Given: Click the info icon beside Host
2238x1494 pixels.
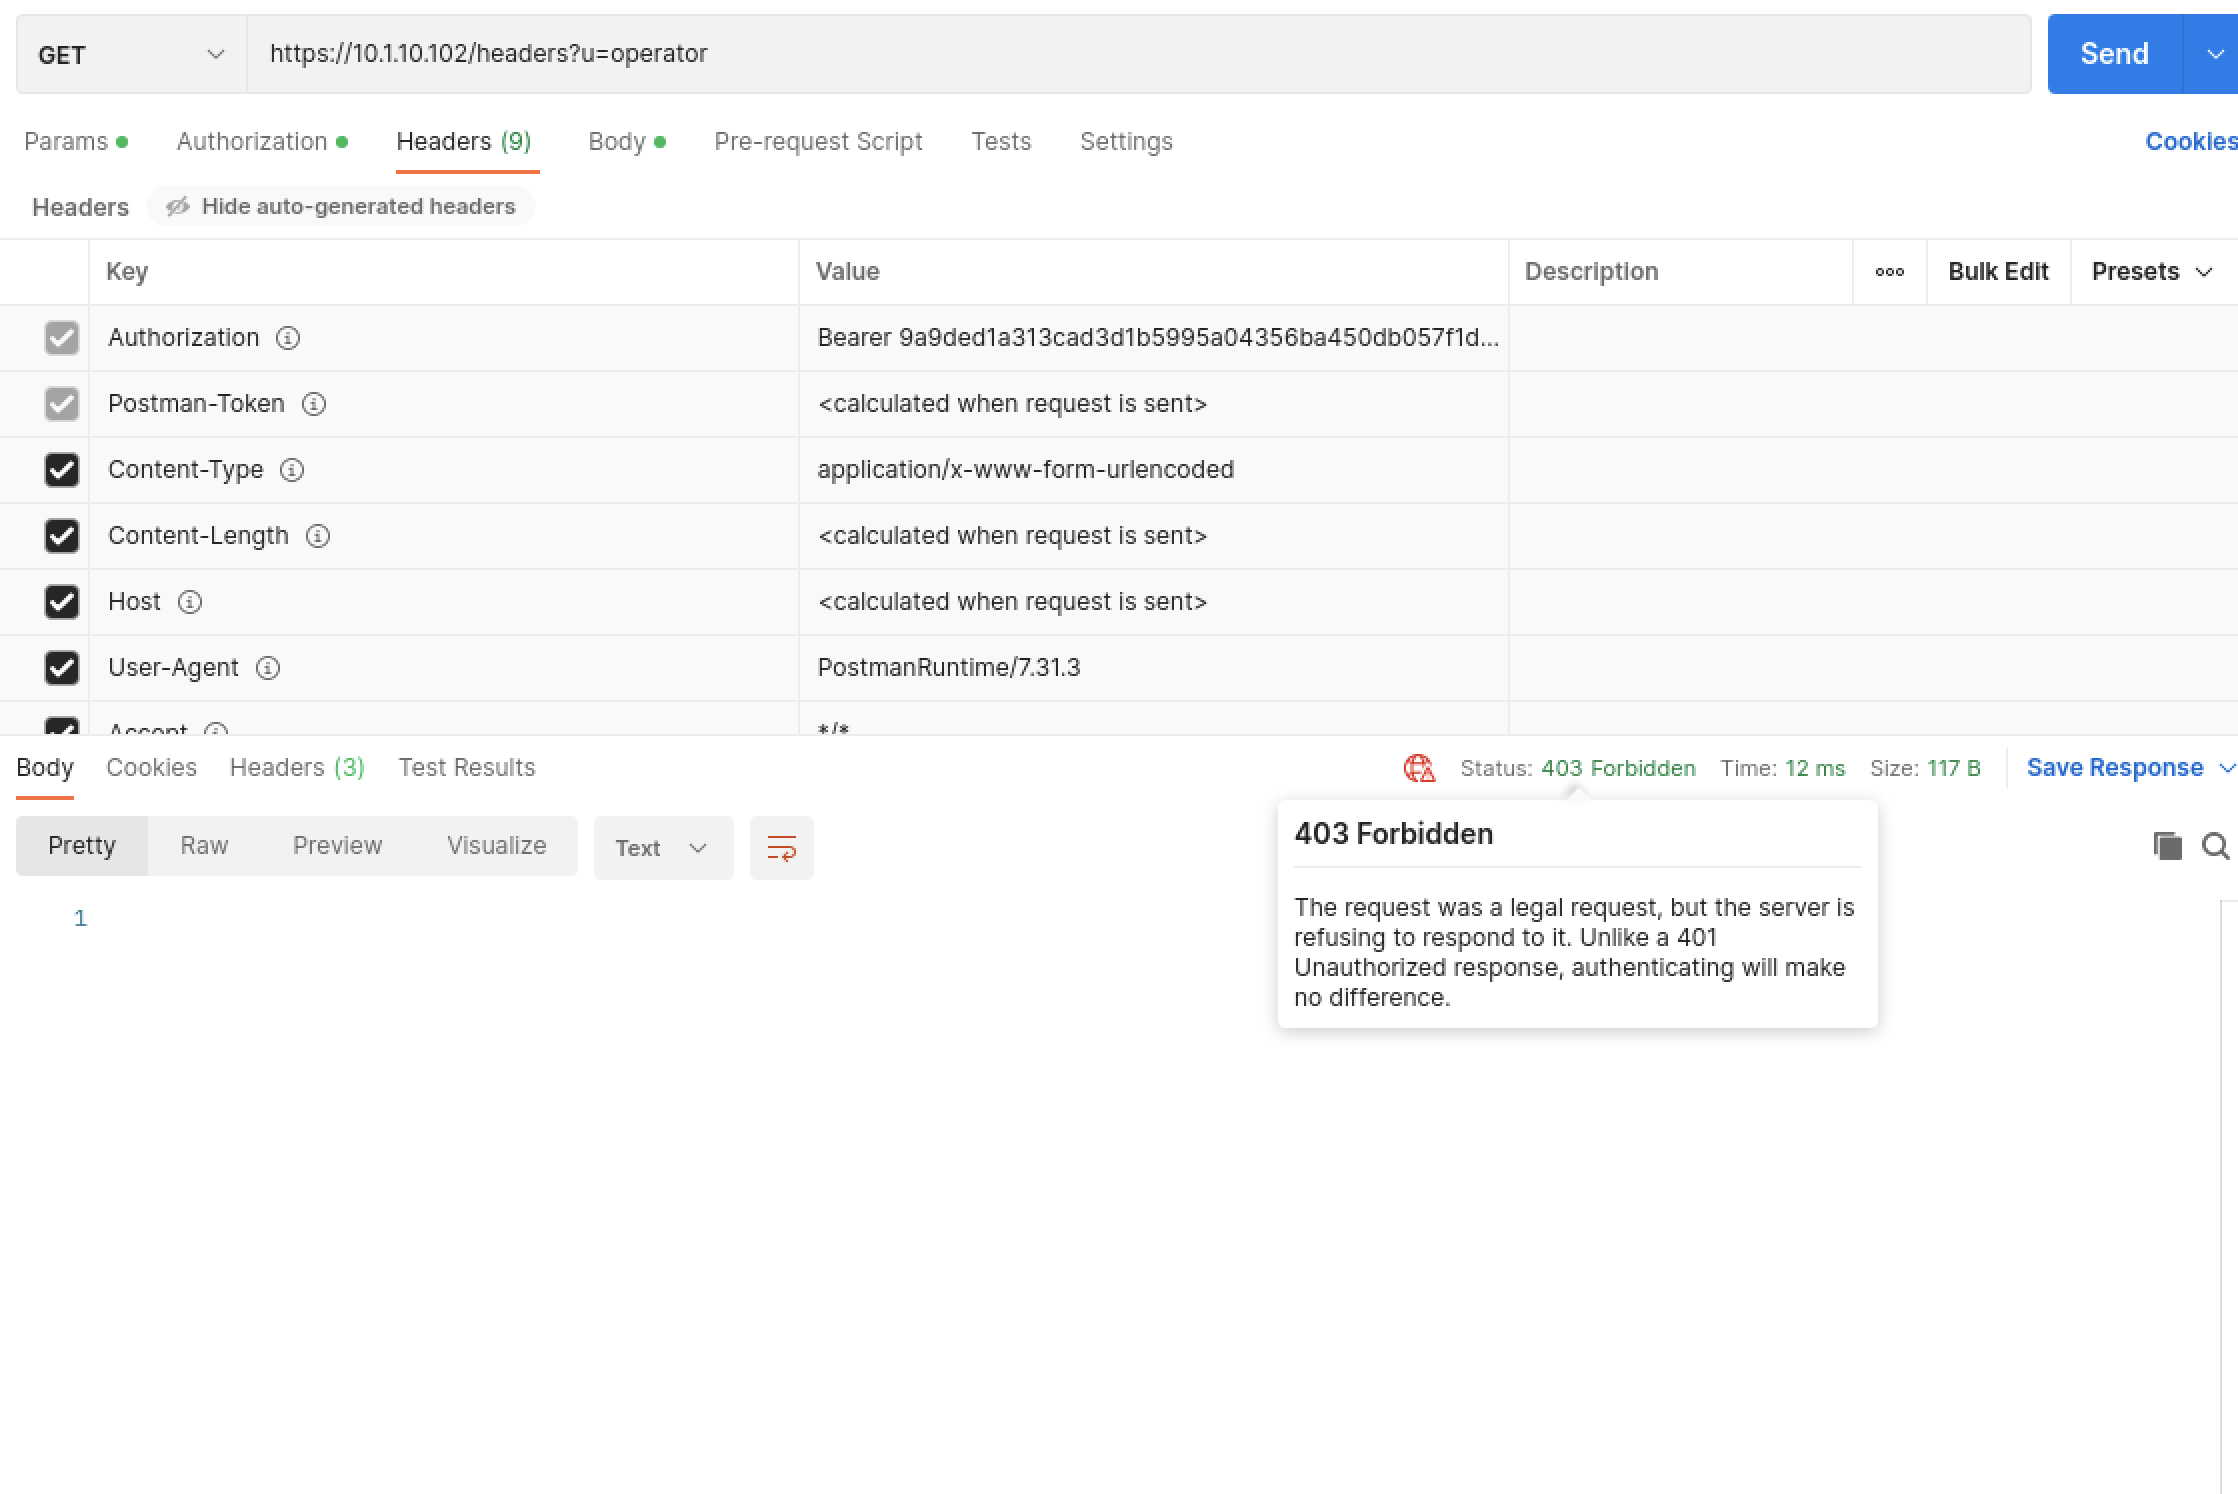Looking at the screenshot, I should coord(190,602).
